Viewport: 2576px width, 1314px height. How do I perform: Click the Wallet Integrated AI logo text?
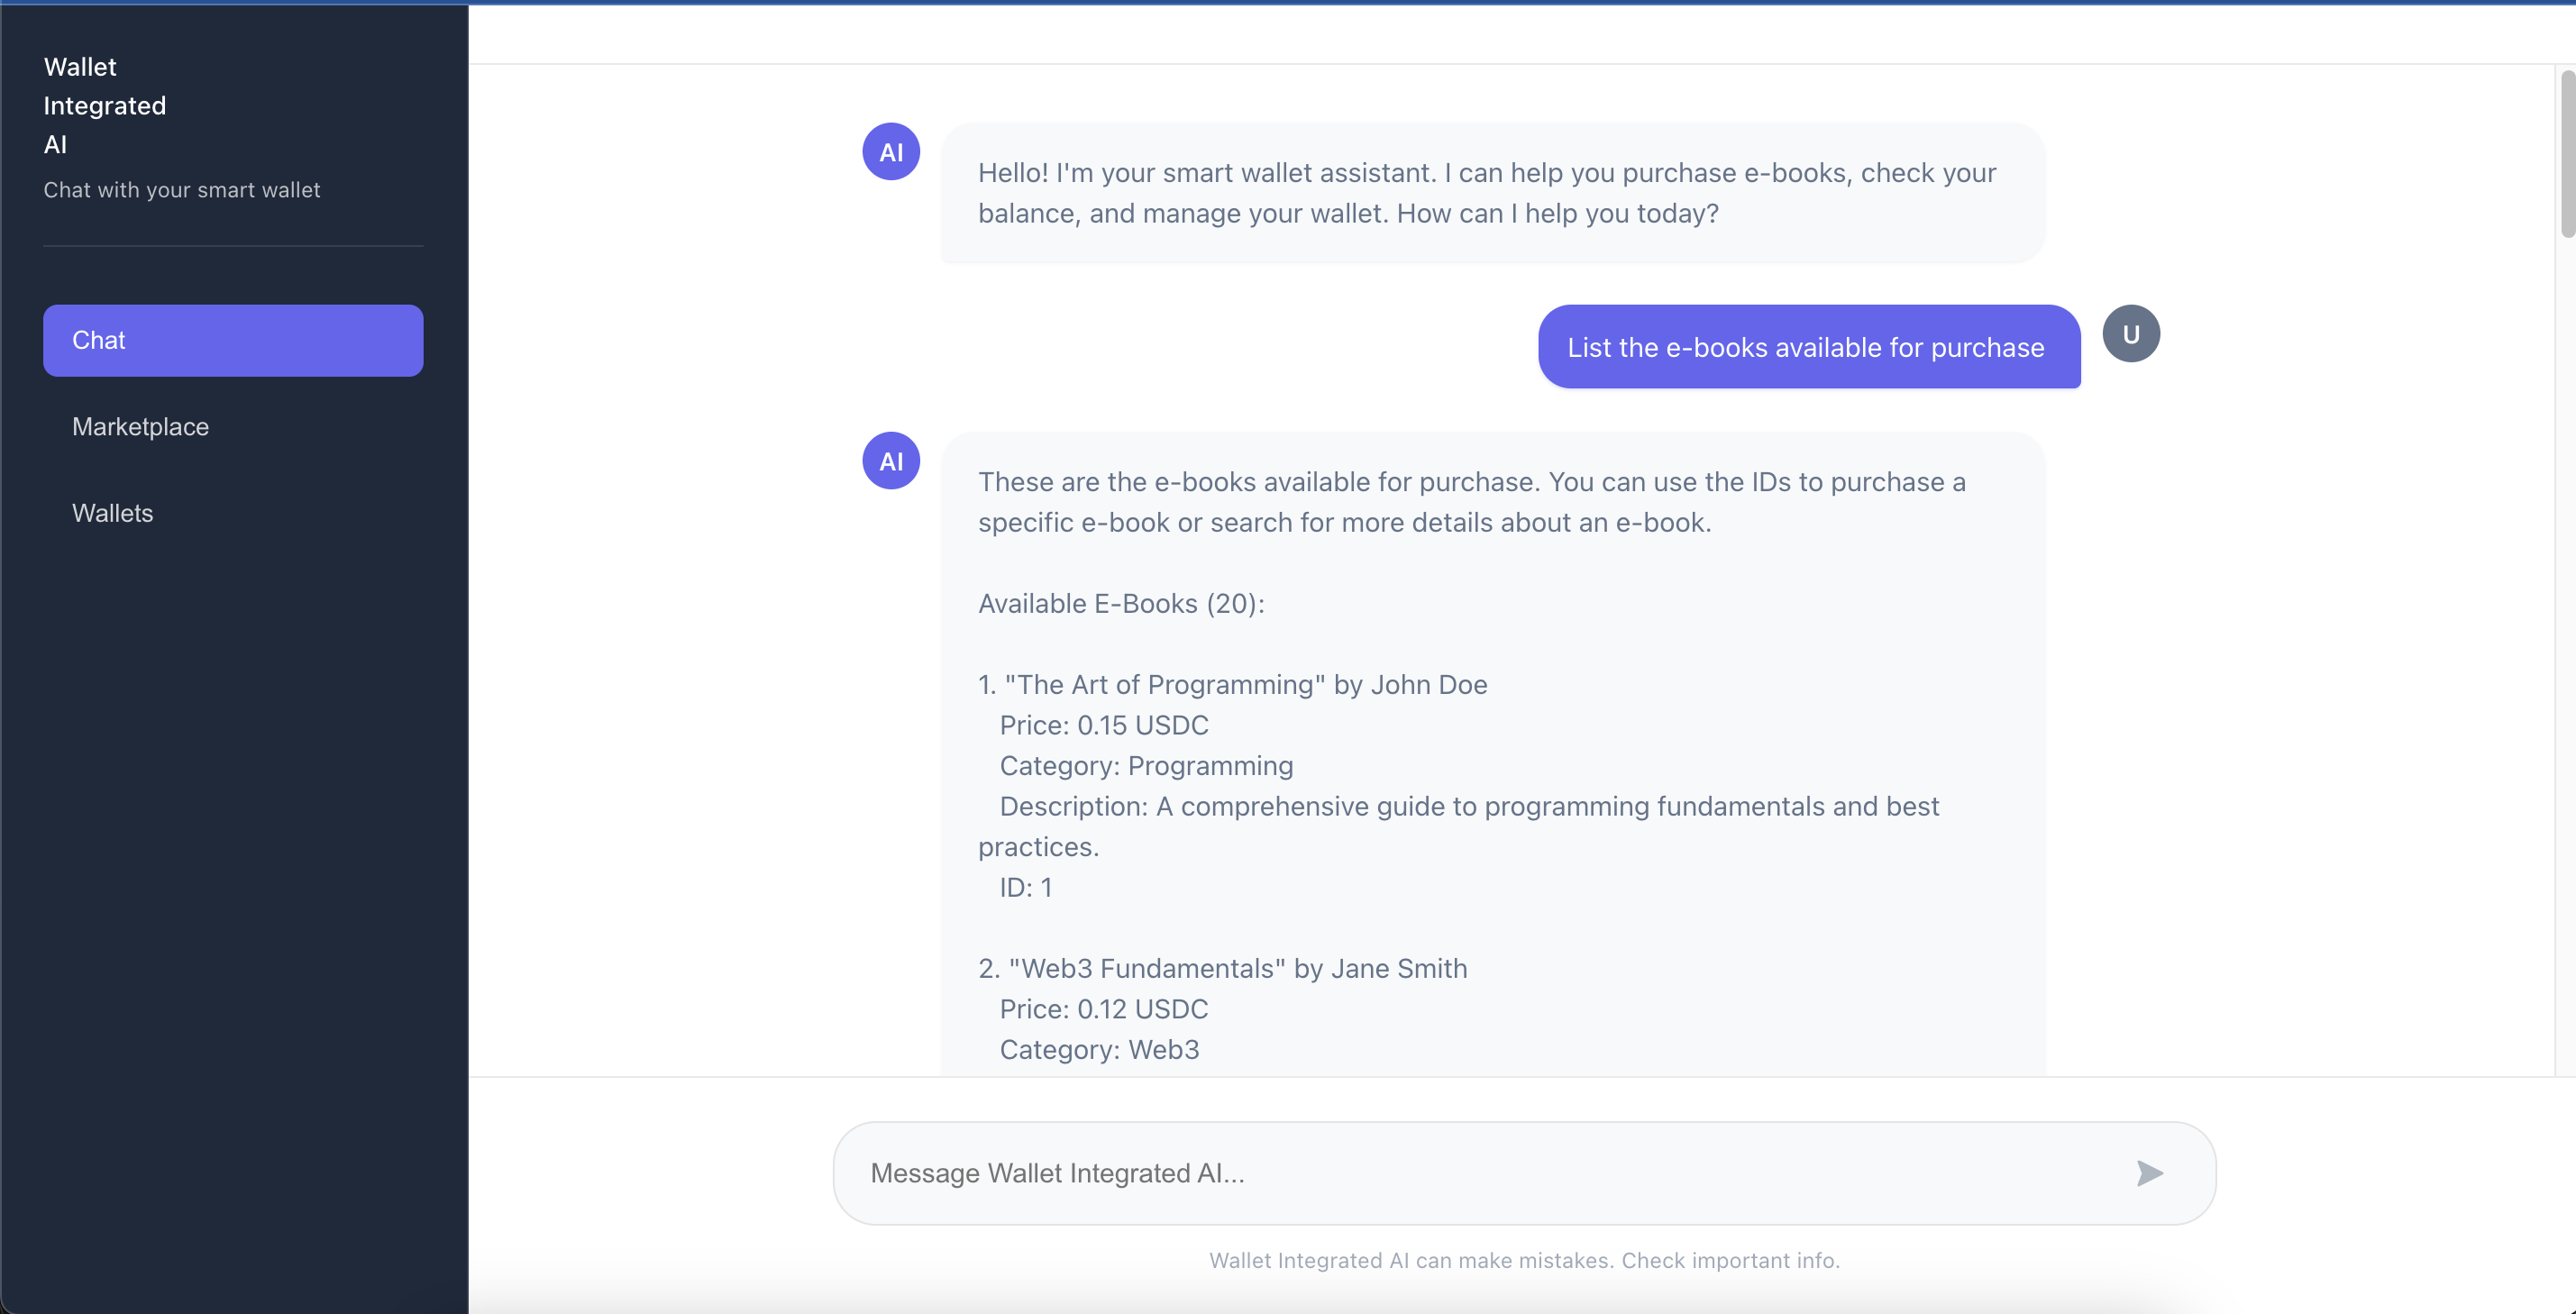pyautogui.click(x=104, y=105)
